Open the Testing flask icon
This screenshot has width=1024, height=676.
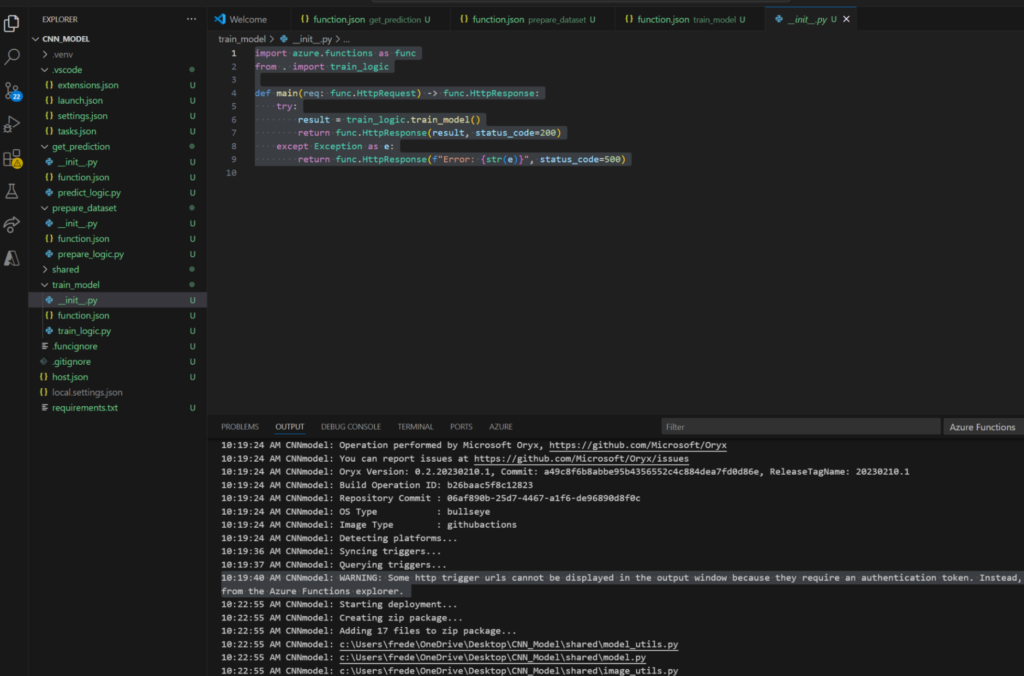pyautogui.click(x=12, y=191)
